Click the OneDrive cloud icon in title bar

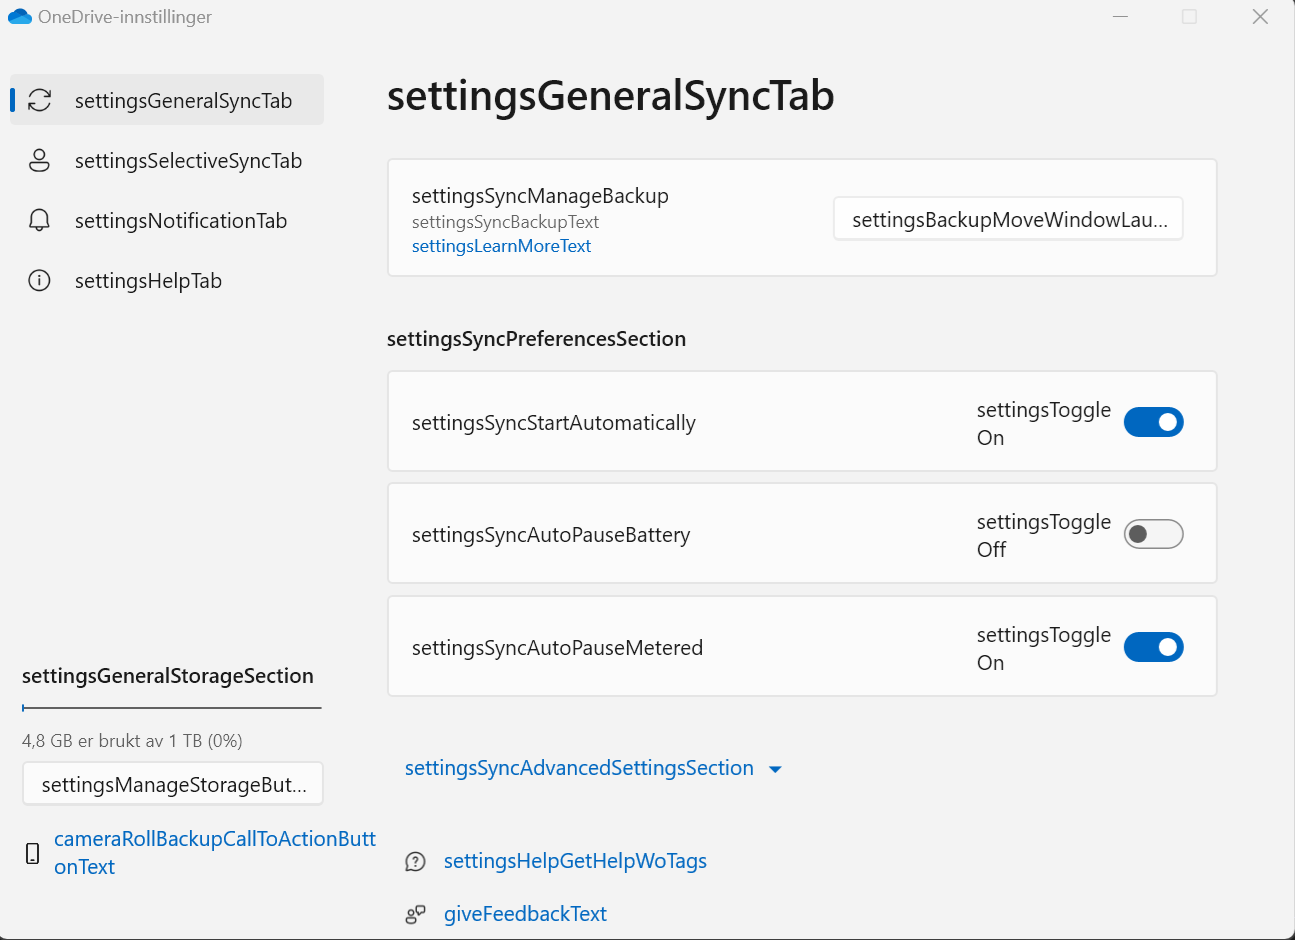click(x=20, y=17)
